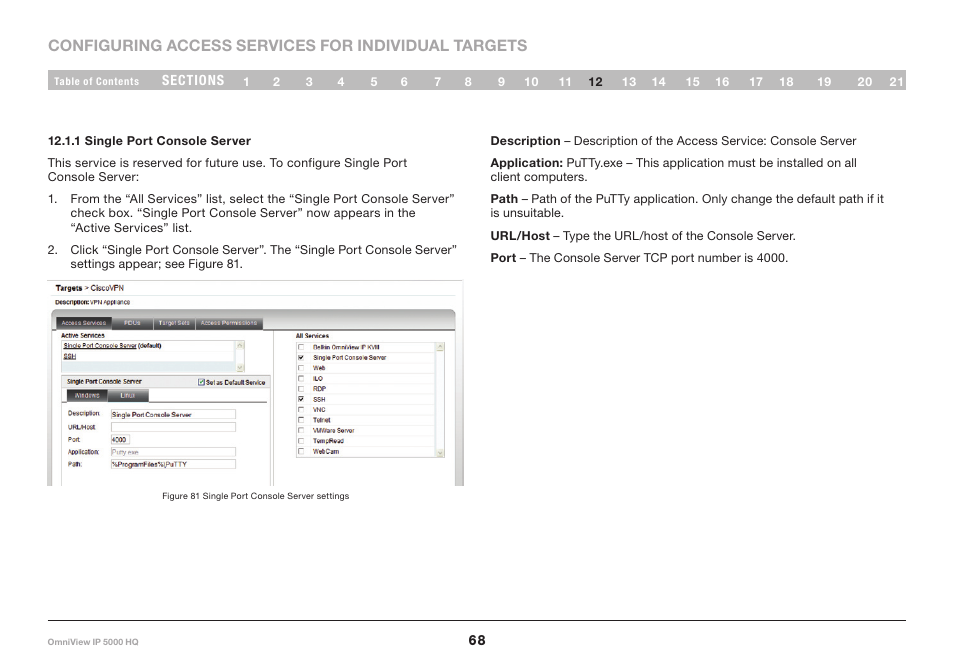Enable the VNC service checkbox
The height and width of the screenshot is (668, 954).
[301, 409]
